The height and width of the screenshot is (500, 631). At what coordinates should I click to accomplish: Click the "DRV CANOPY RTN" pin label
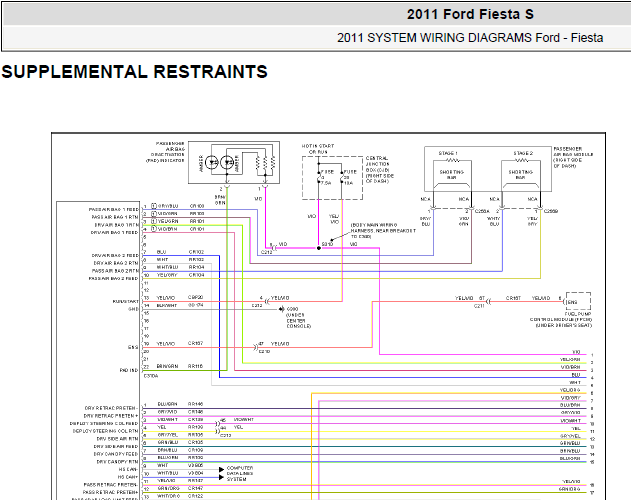pos(117,462)
